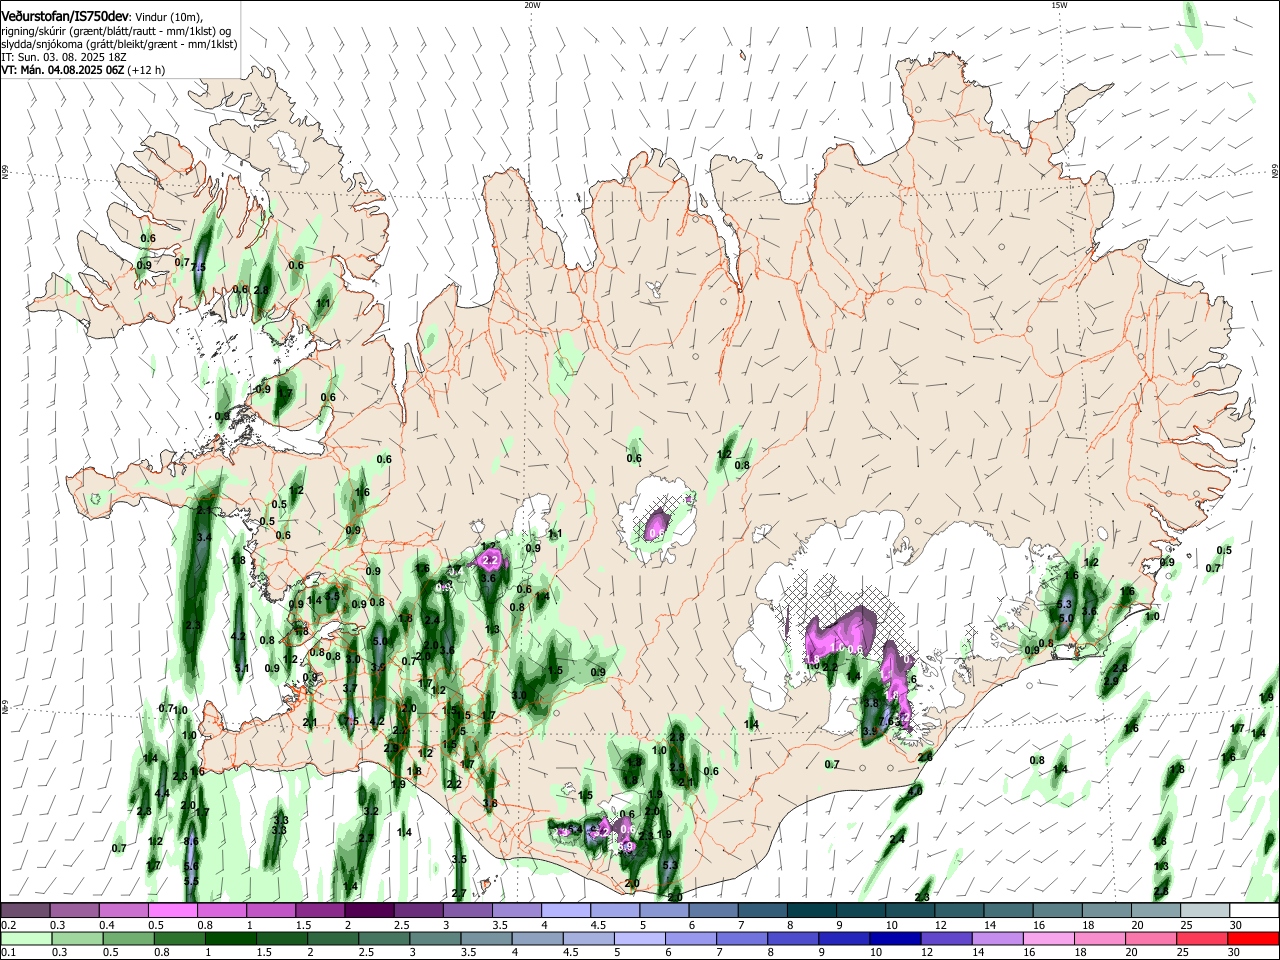Screen dimensions: 1280x960
Task: Select the medium green 0.5–0.8 lower legend swatch
Action: point(128,938)
